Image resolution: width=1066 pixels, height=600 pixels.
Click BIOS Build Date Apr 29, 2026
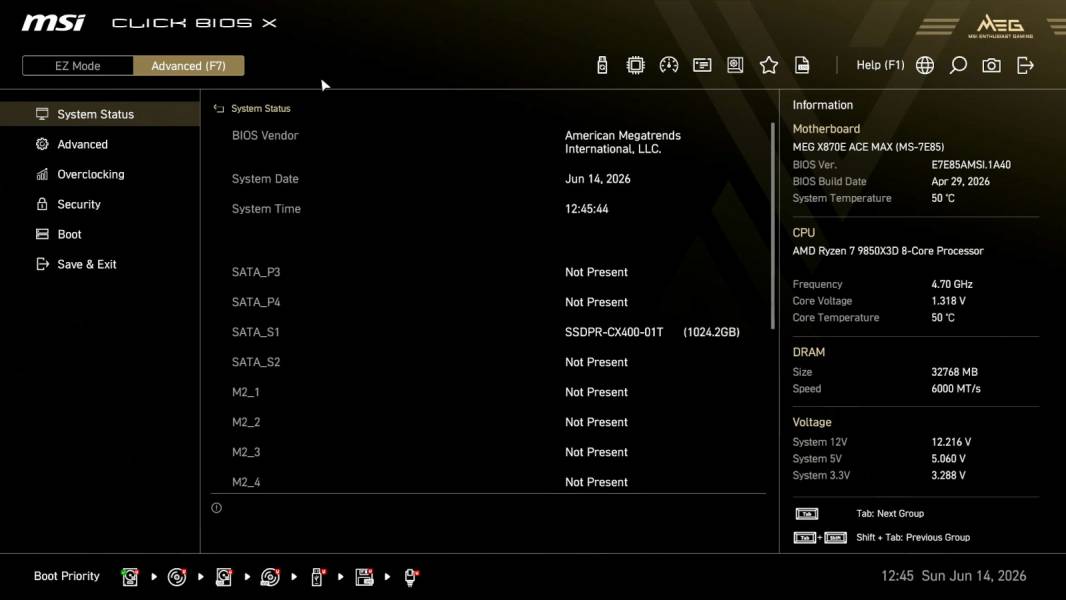click(x=960, y=181)
